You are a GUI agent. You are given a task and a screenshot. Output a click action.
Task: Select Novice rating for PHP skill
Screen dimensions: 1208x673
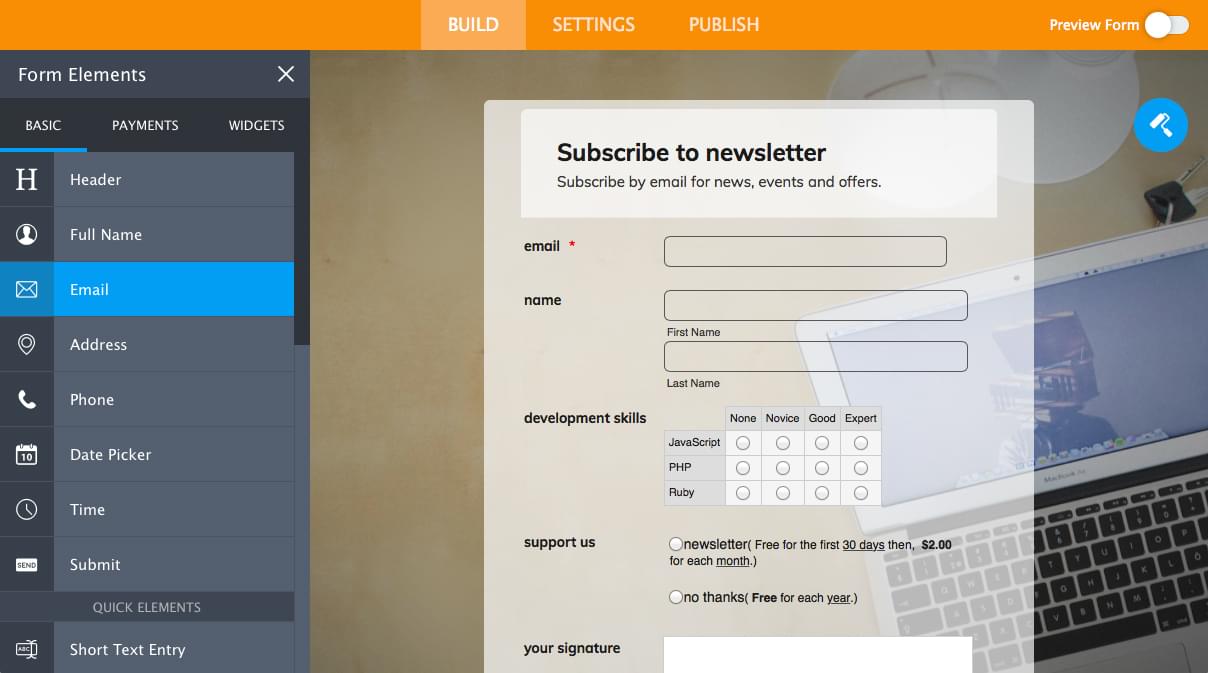(x=782, y=467)
